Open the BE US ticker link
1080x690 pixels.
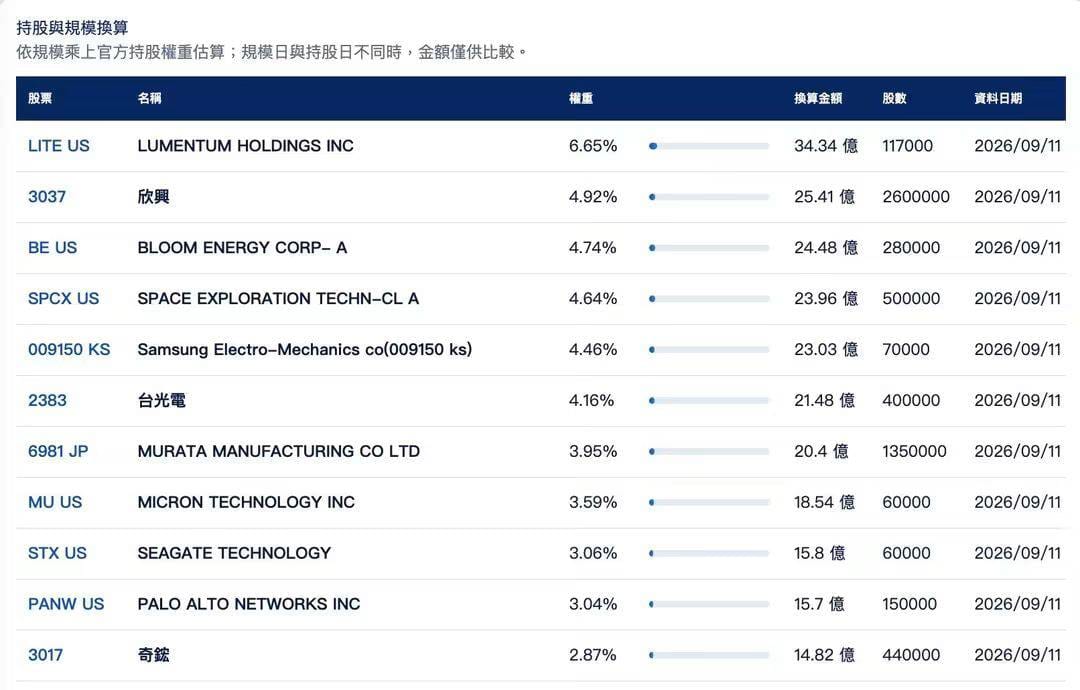pos(52,248)
